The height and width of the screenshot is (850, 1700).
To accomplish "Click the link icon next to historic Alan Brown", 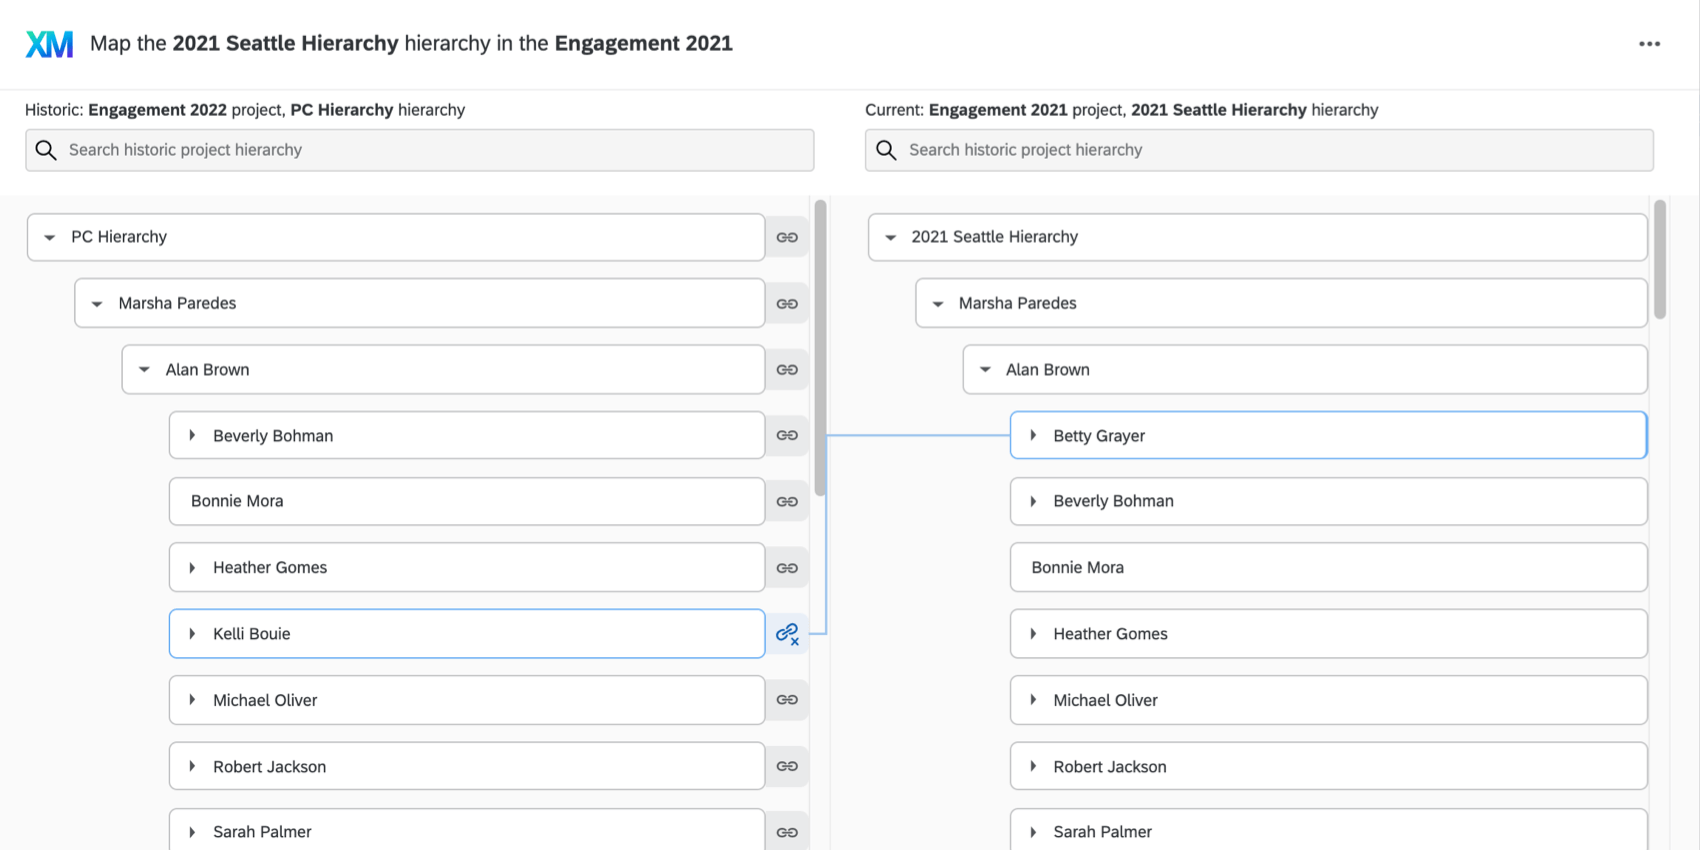I will (x=787, y=370).
